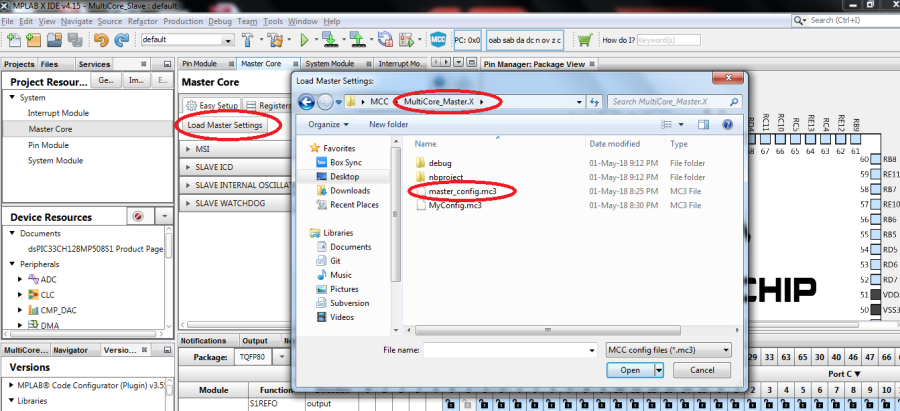Click the File name input field
The height and width of the screenshot is (411, 900).
click(x=508, y=350)
